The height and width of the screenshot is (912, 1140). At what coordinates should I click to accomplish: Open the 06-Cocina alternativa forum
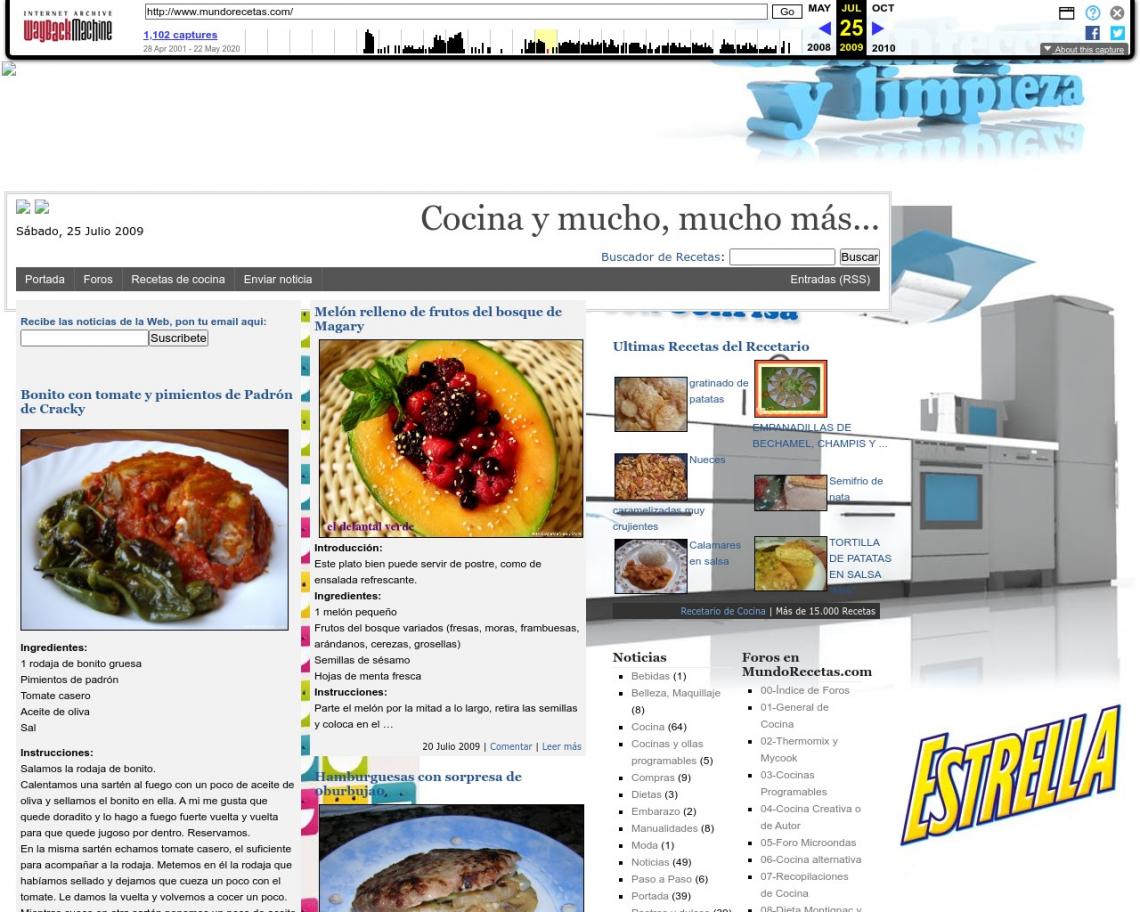pos(811,859)
